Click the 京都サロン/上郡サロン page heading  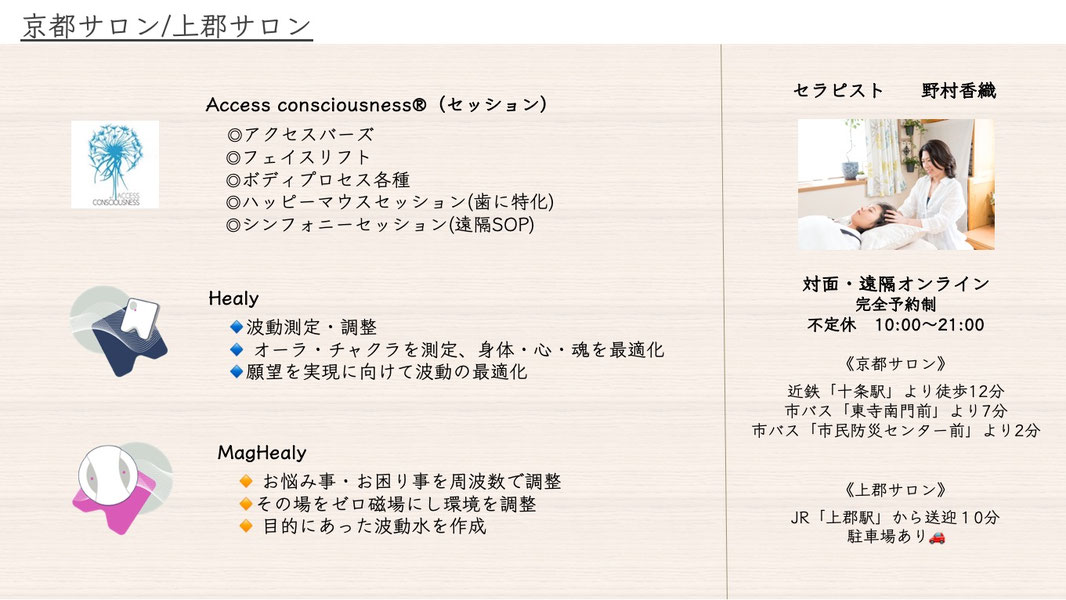coord(167,26)
